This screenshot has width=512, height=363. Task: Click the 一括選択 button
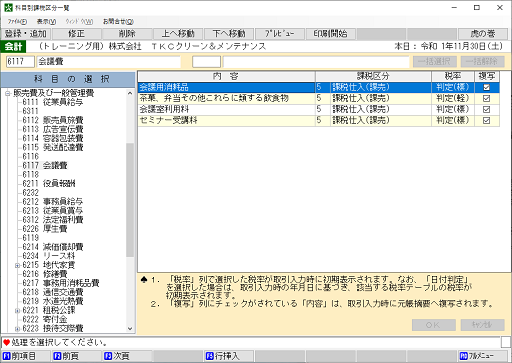435,62
